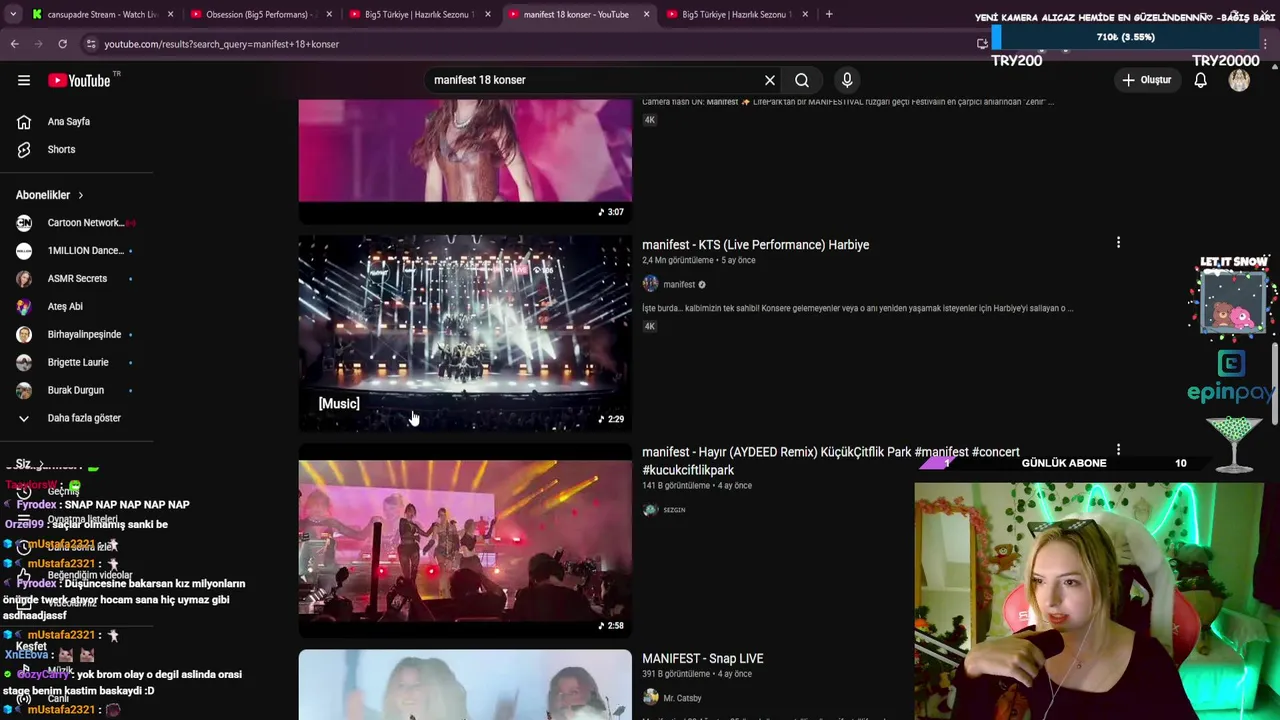Click the 4K badge under KTS video
1280x720 pixels.
(649, 326)
